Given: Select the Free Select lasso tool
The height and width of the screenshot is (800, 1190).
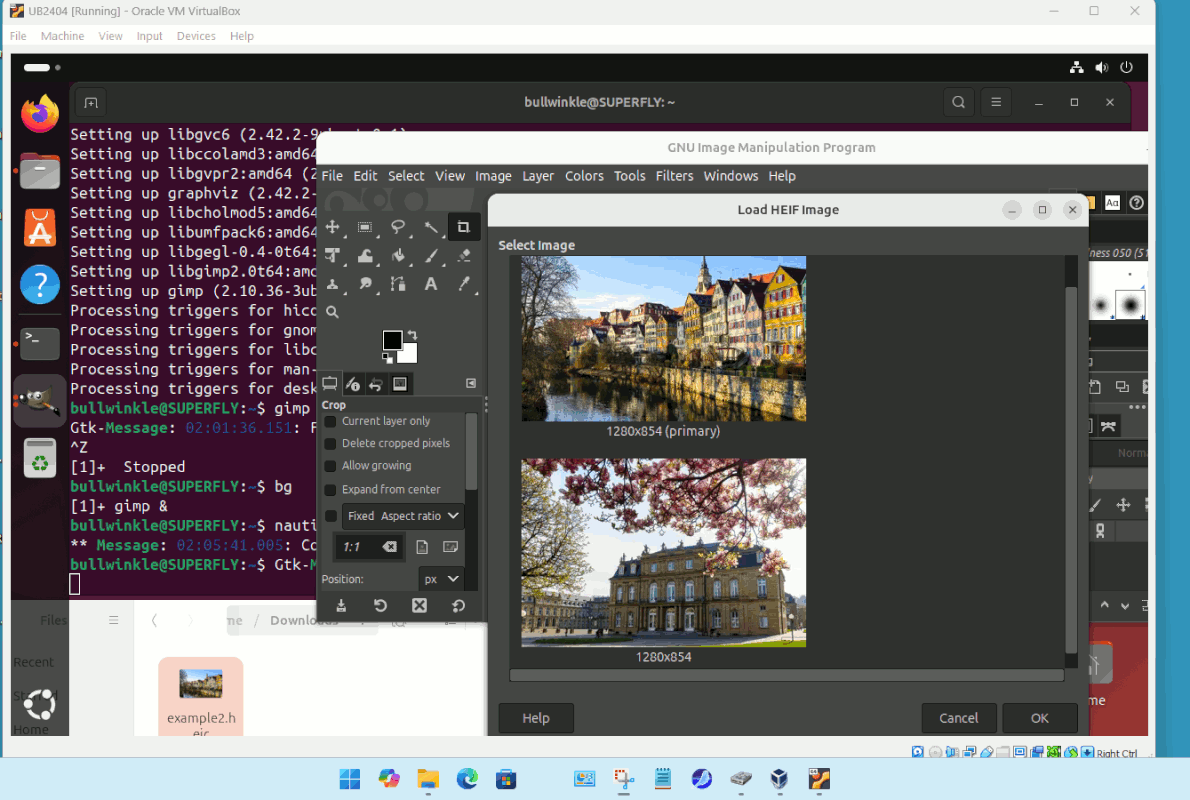Looking at the screenshot, I should (x=398, y=227).
